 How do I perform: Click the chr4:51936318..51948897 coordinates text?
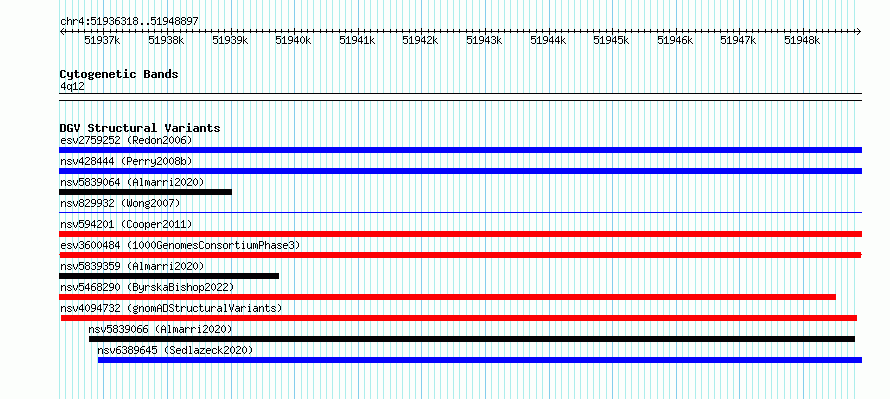[129, 22]
